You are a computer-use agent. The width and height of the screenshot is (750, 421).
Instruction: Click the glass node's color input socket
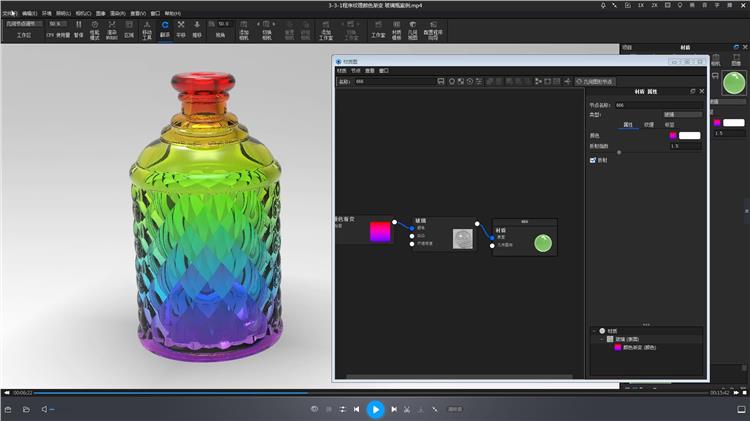411,228
